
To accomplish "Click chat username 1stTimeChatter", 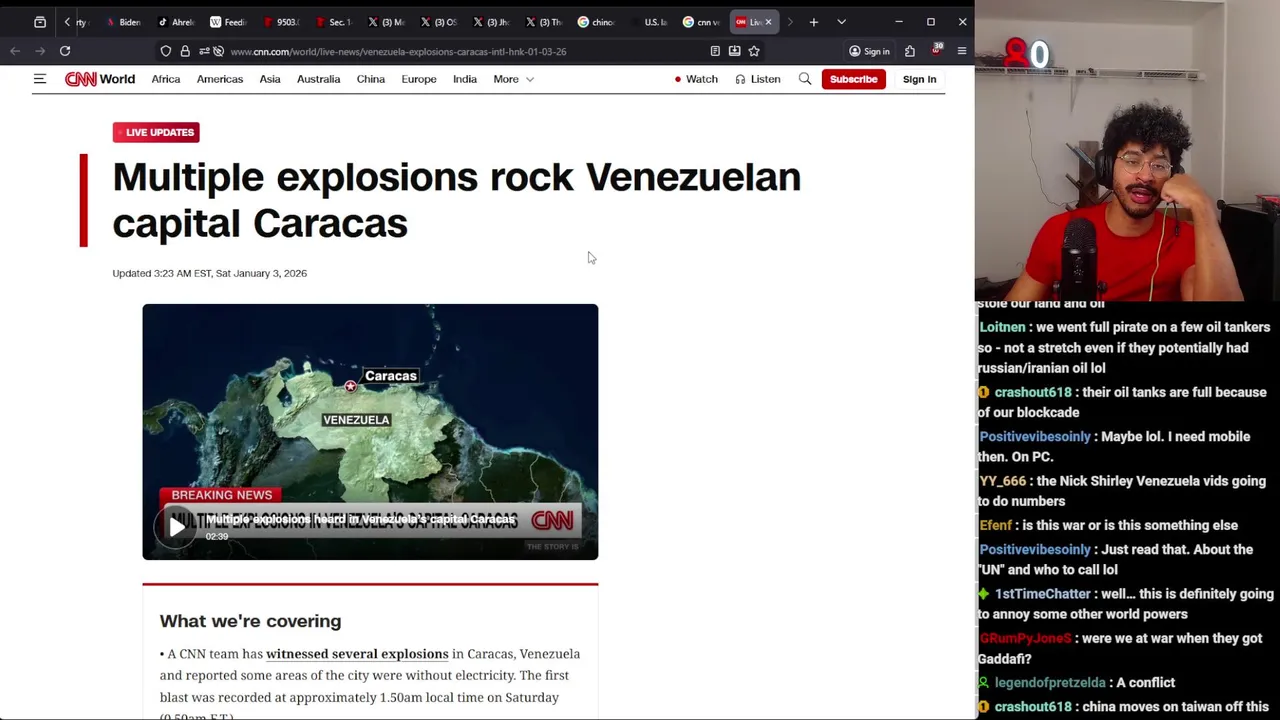I will [x=1042, y=594].
